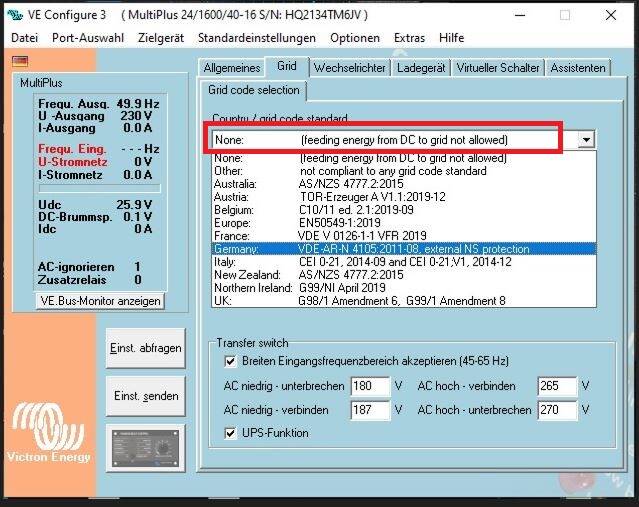Click the VE Configure app icon in title bar
The image size is (639, 507).
15,15
